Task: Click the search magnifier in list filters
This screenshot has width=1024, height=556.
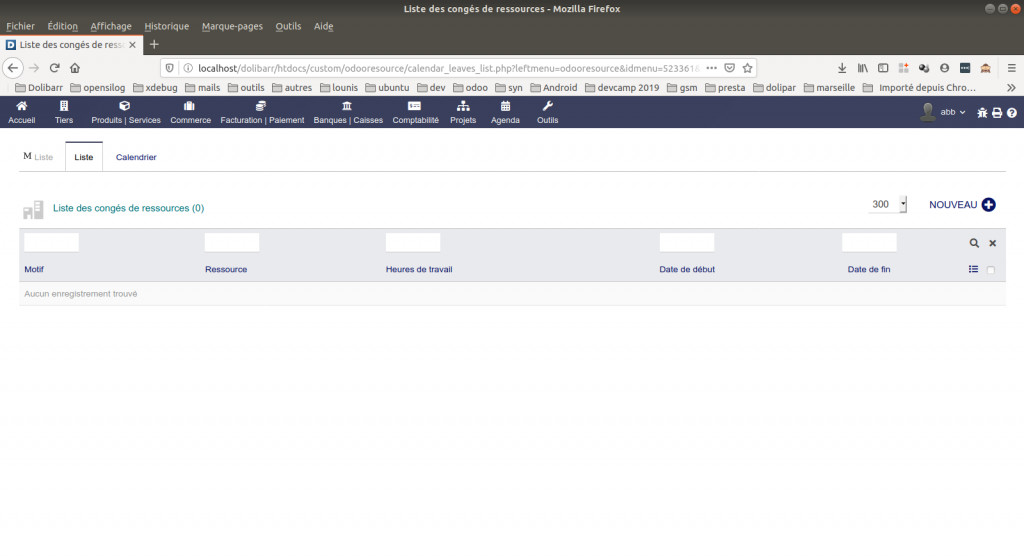Action: pos(974,243)
